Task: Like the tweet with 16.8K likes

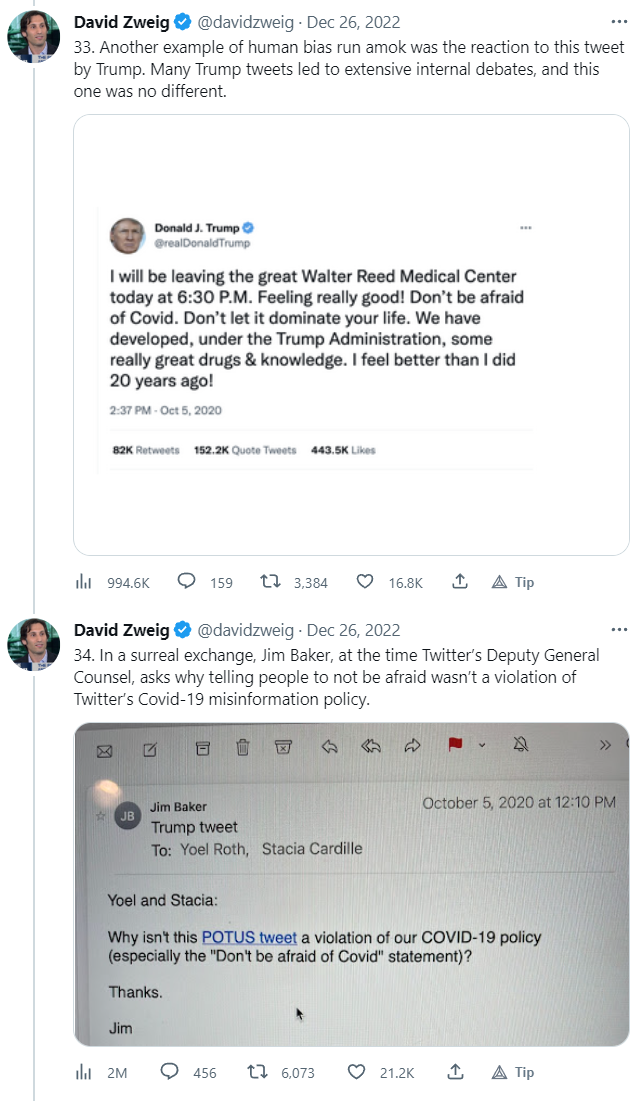Action: 365,582
